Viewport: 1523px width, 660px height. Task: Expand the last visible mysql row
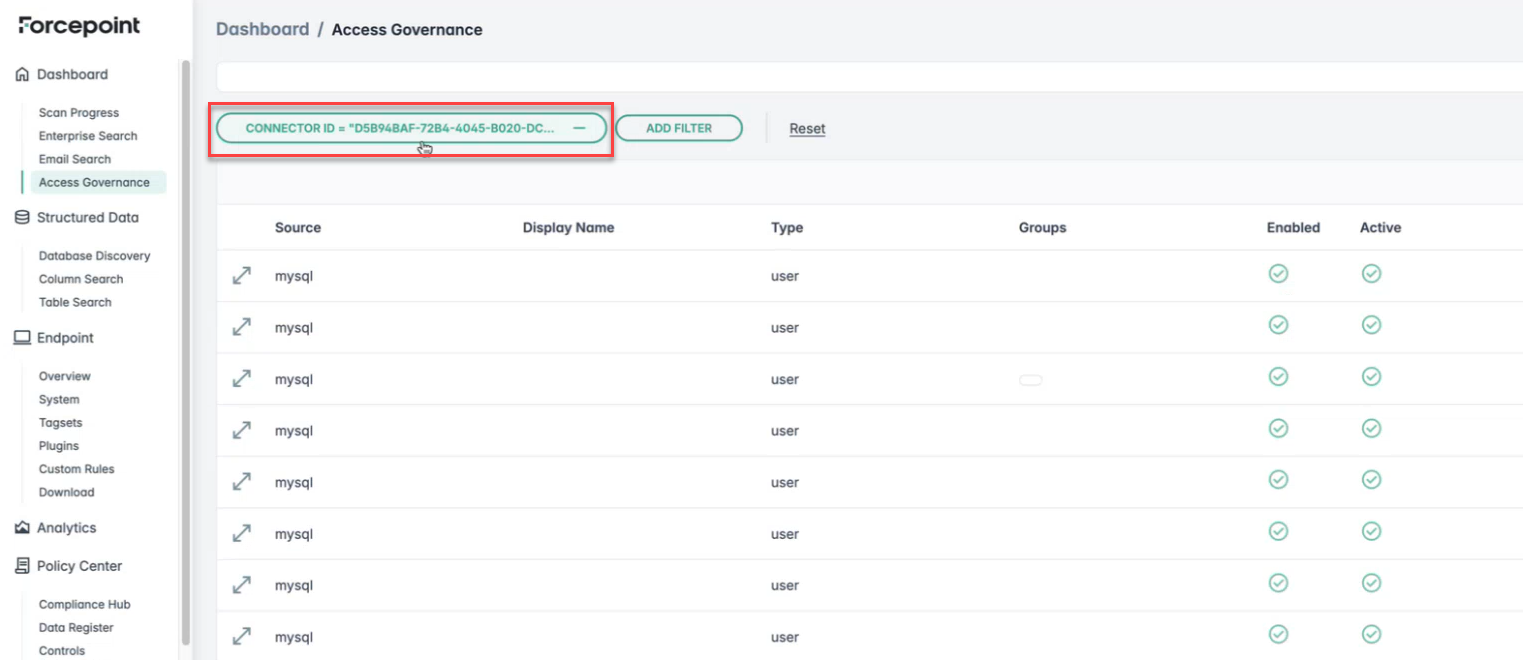(x=241, y=636)
